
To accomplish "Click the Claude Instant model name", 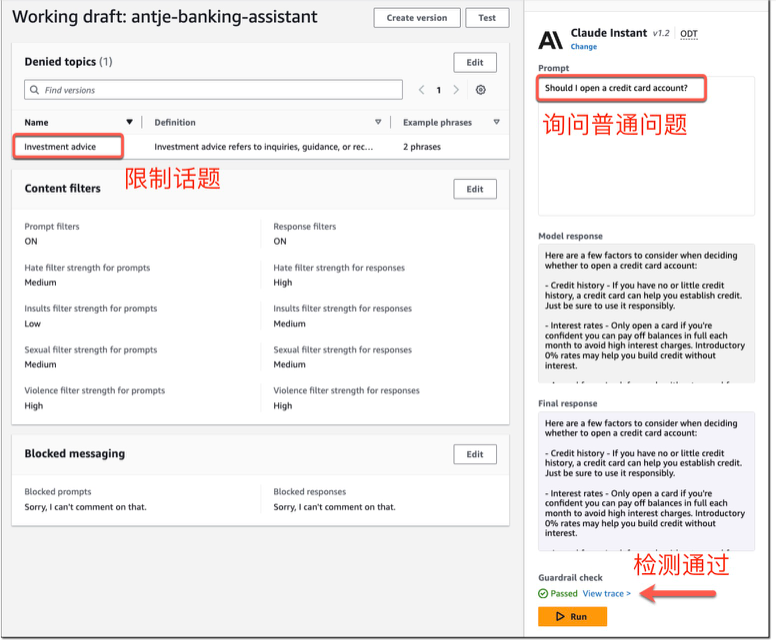I will click(608, 33).
